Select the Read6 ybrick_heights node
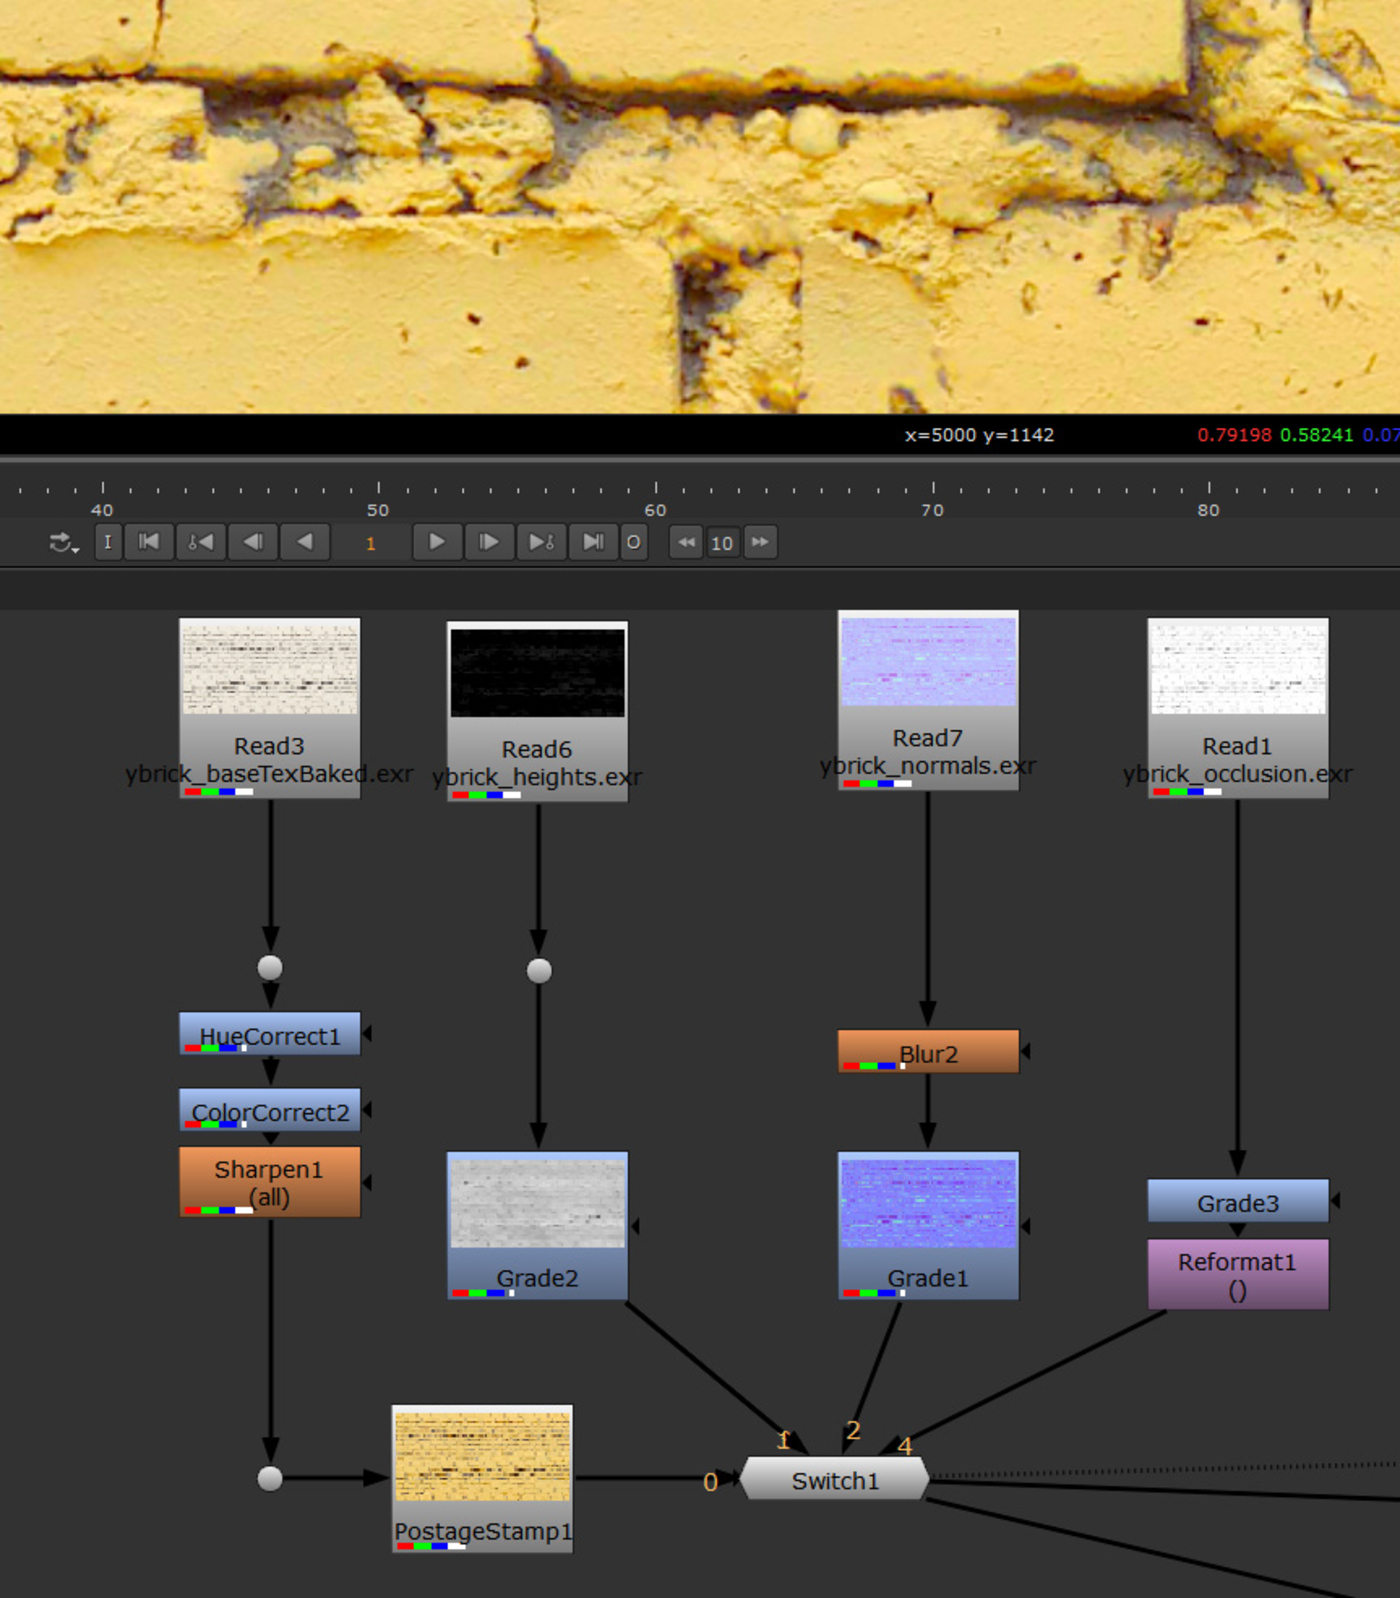 [537, 711]
